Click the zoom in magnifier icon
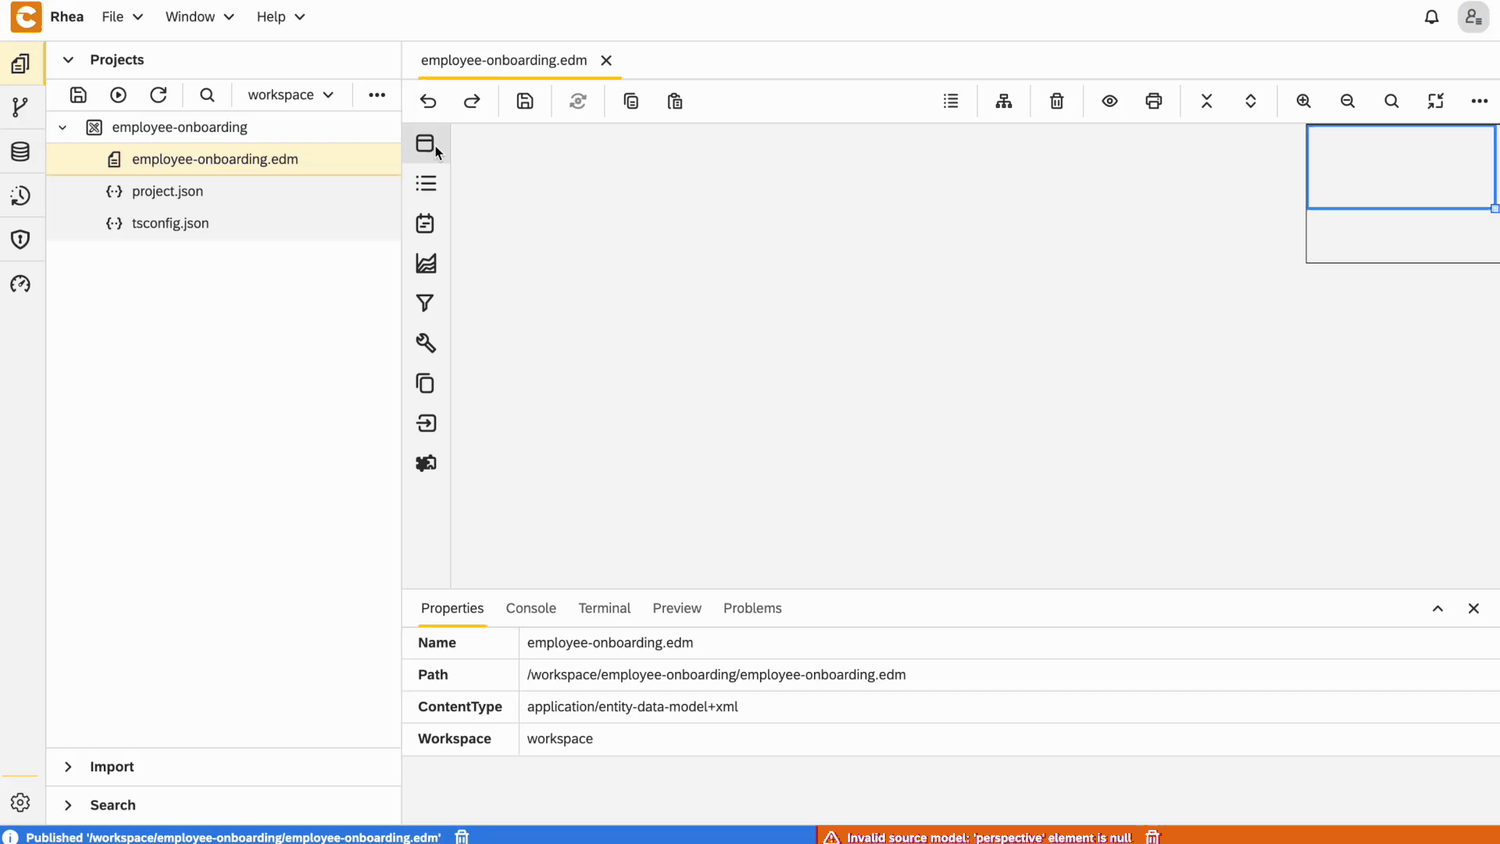Viewport: 1500px width, 844px height. pos(1303,101)
